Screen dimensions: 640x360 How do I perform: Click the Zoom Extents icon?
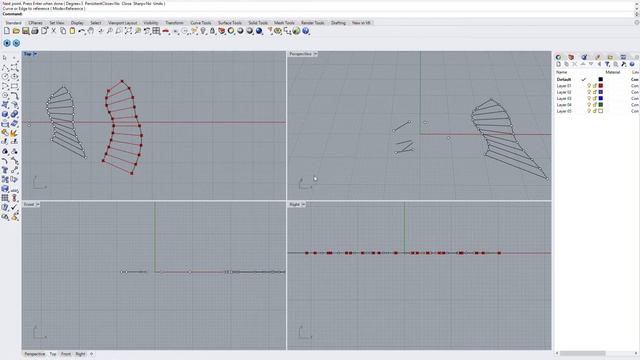click(x=128, y=31)
